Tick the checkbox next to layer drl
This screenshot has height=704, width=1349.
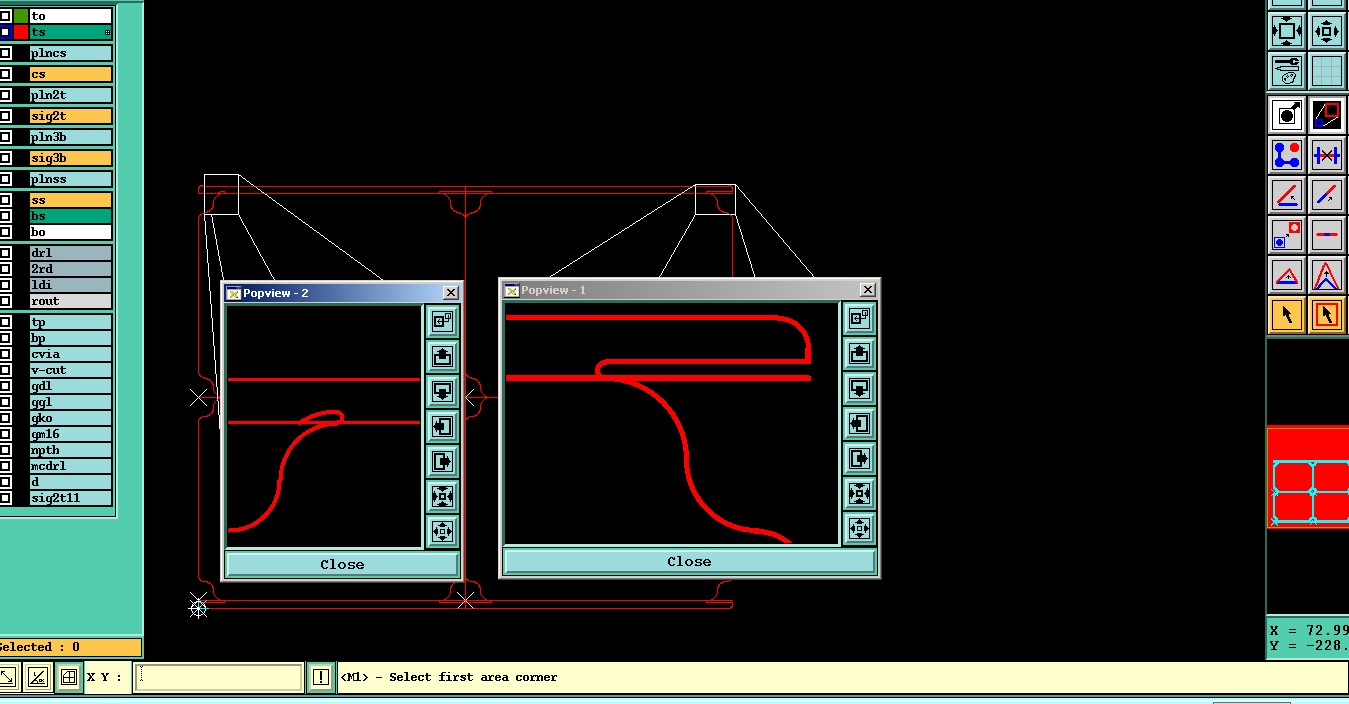[5, 253]
